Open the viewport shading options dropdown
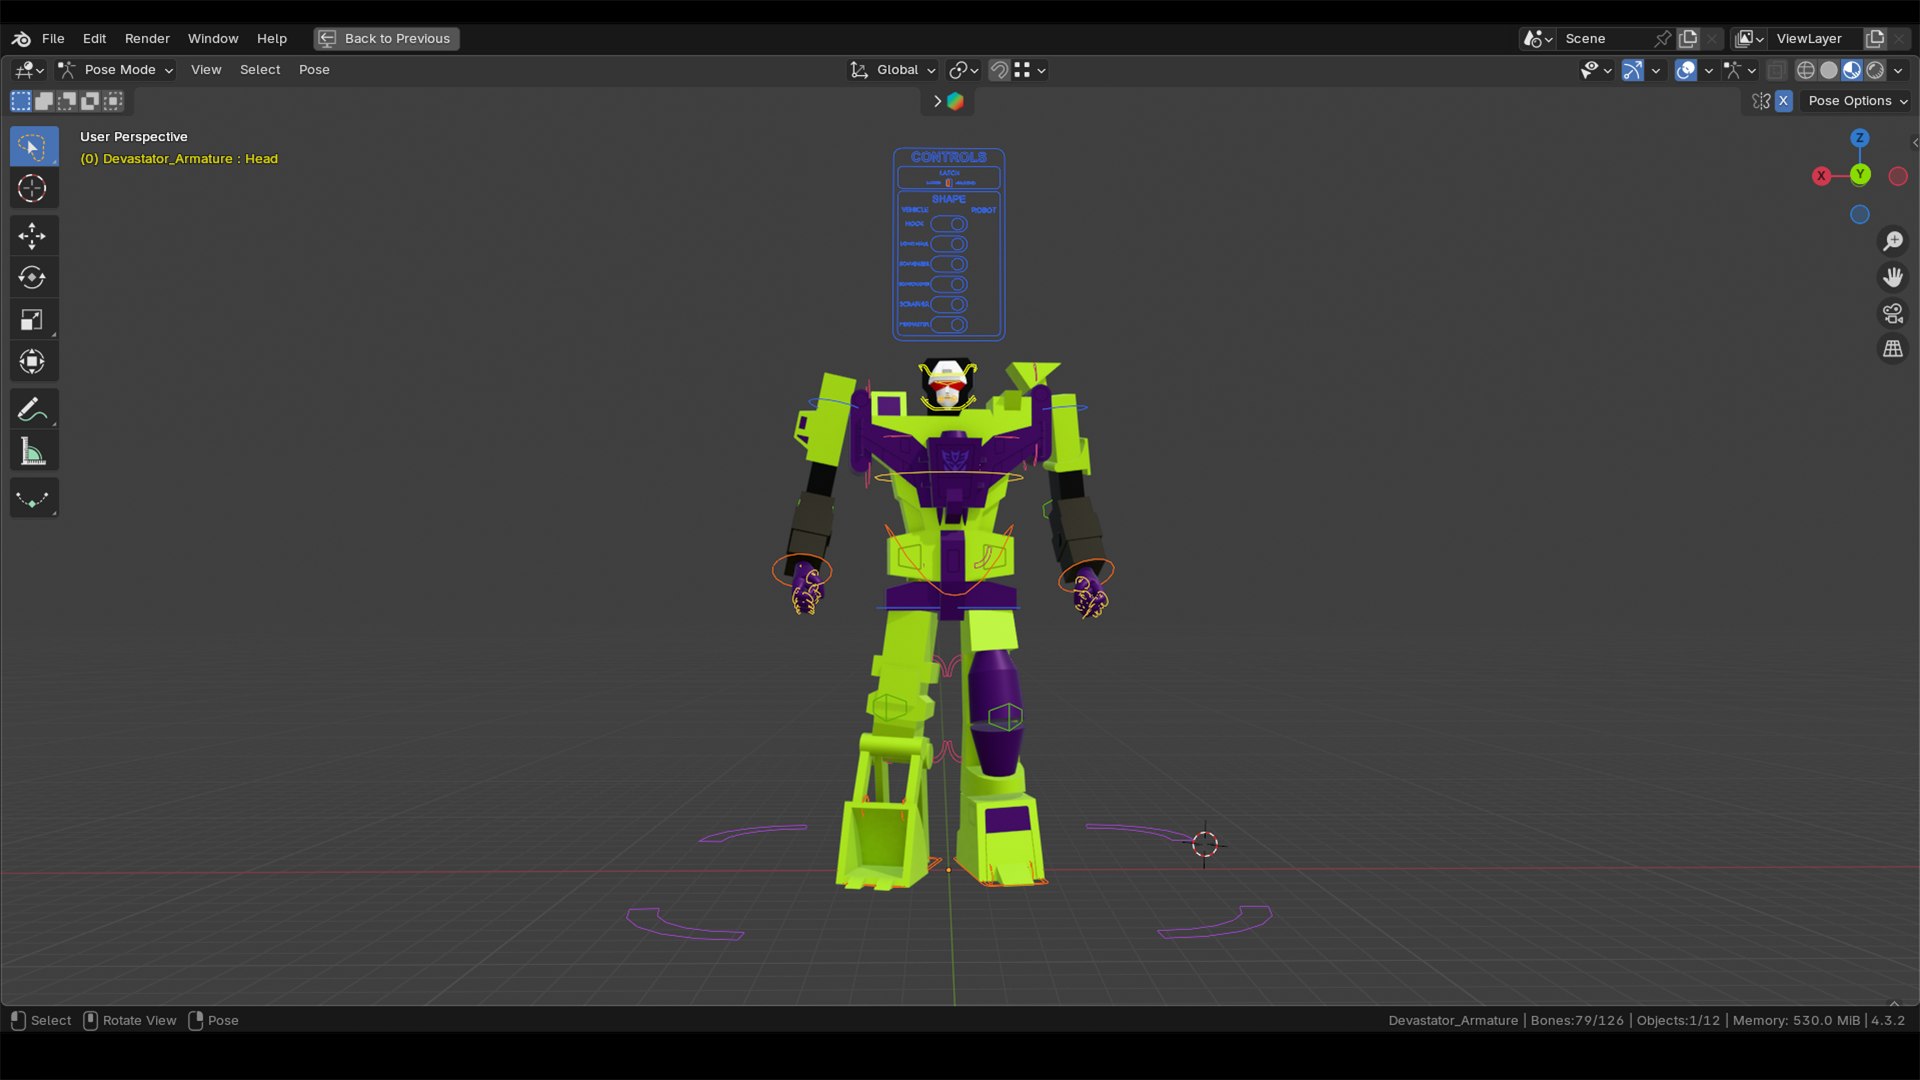The image size is (1920, 1080). (1898, 70)
